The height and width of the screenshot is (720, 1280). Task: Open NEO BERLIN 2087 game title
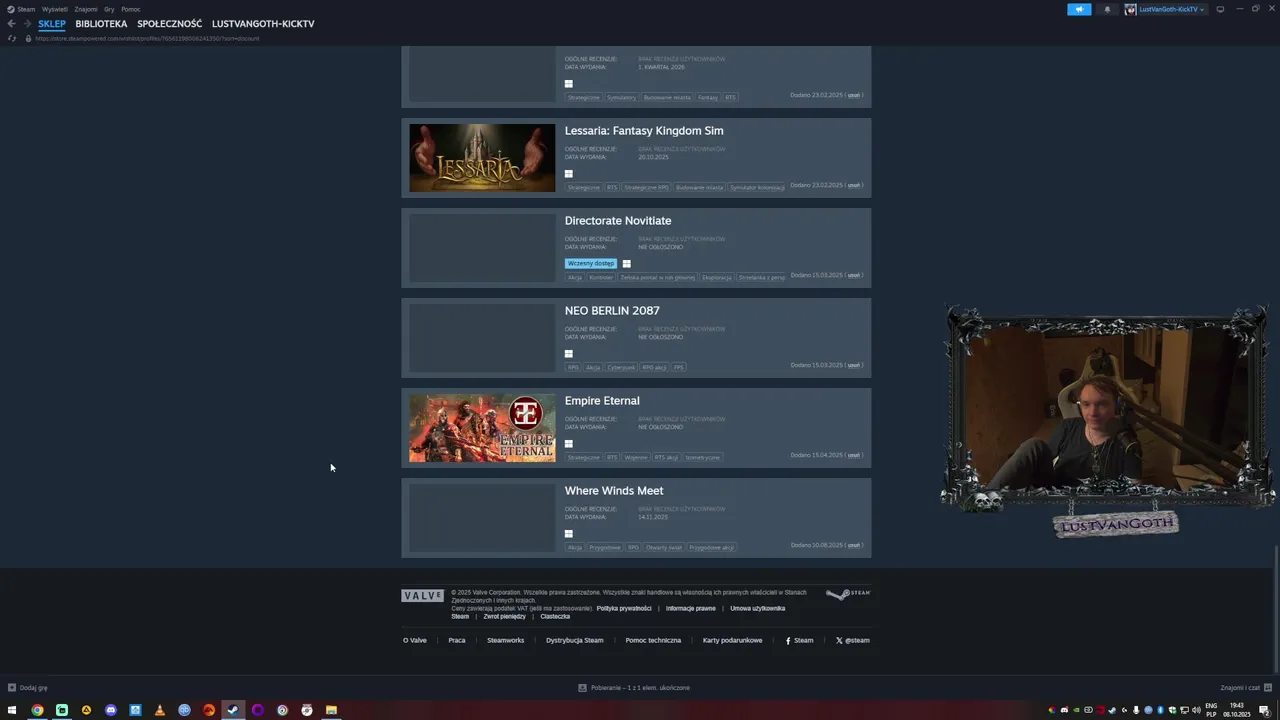(612, 311)
